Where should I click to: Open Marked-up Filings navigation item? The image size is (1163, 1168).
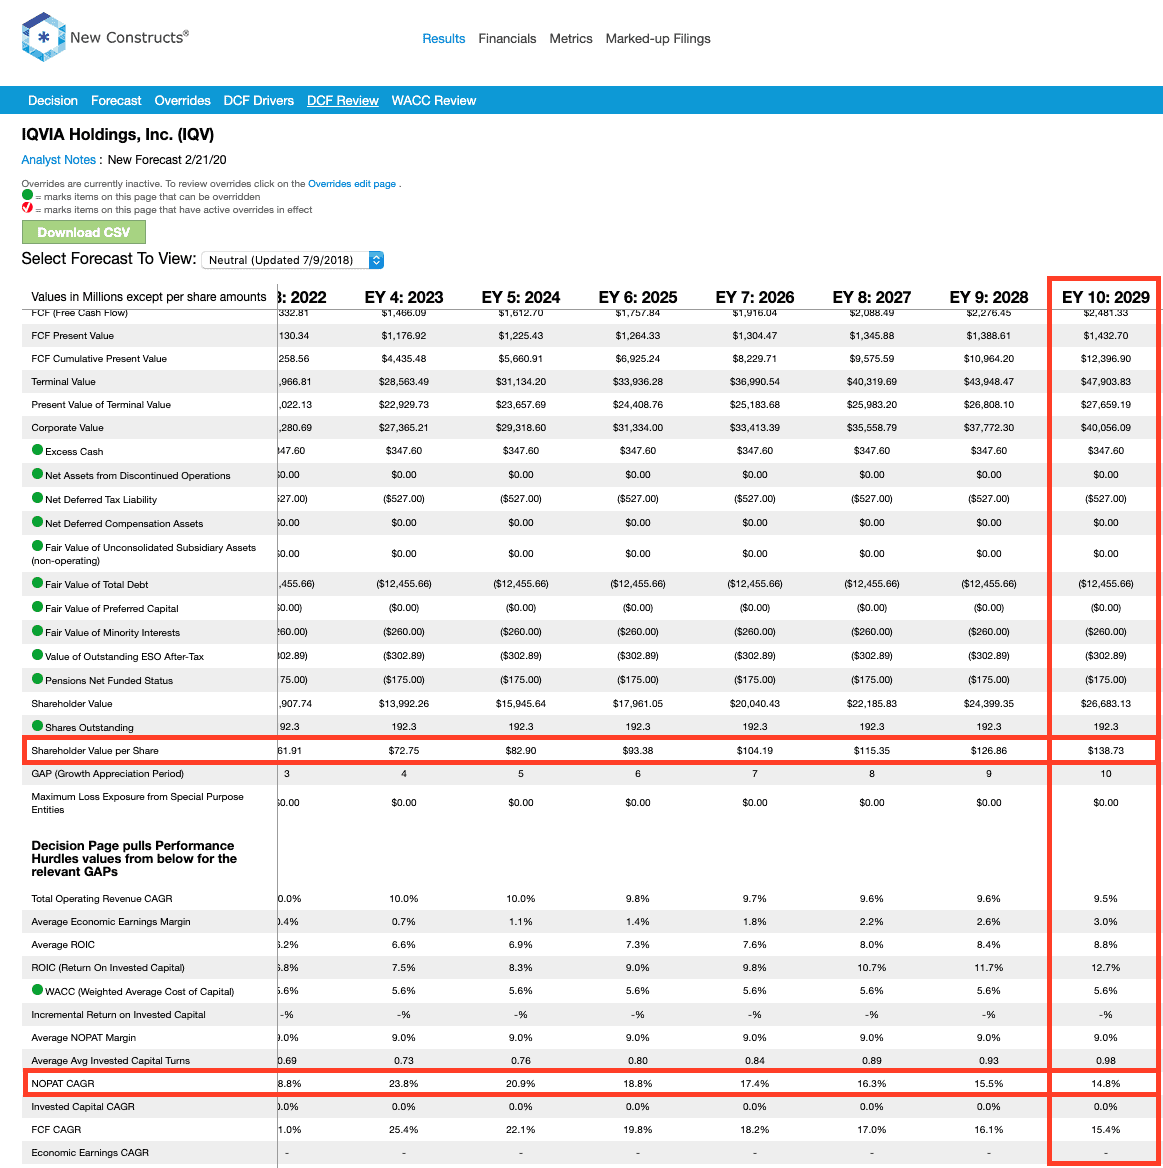click(x=658, y=39)
